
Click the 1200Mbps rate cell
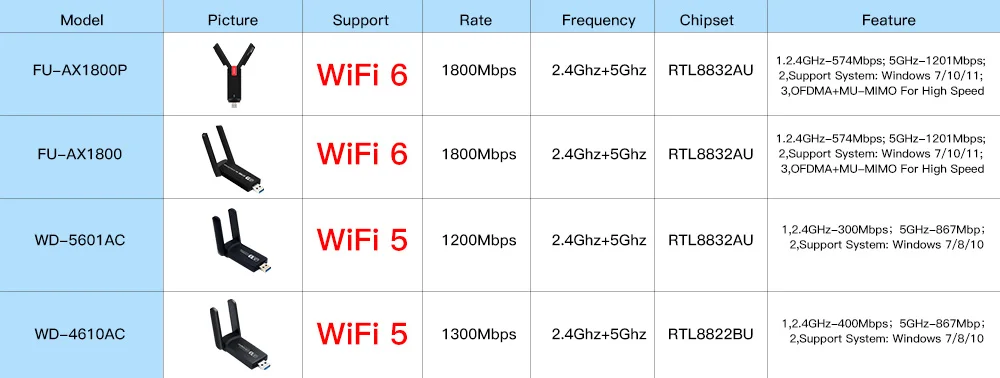tap(479, 240)
